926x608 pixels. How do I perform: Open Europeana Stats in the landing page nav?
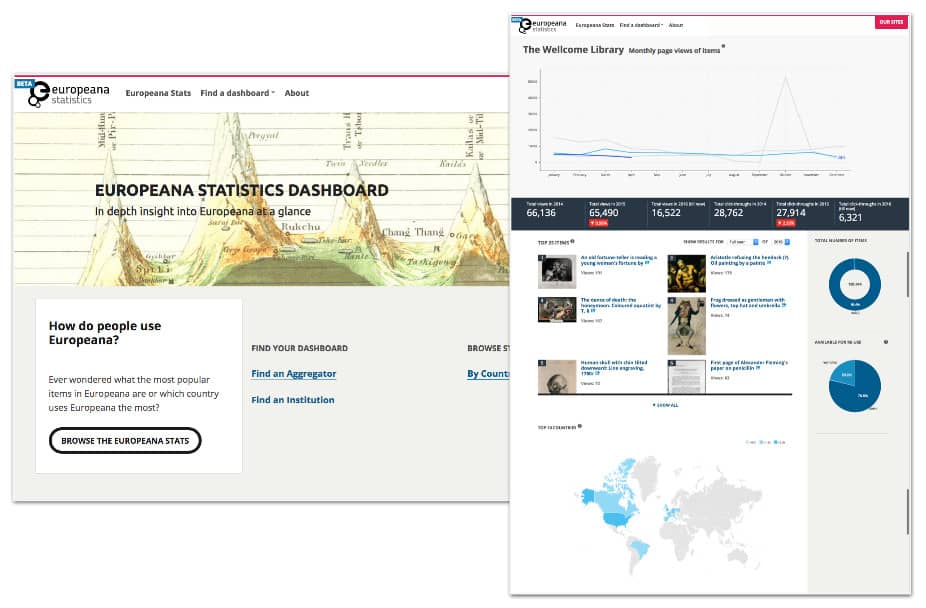pos(158,93)
